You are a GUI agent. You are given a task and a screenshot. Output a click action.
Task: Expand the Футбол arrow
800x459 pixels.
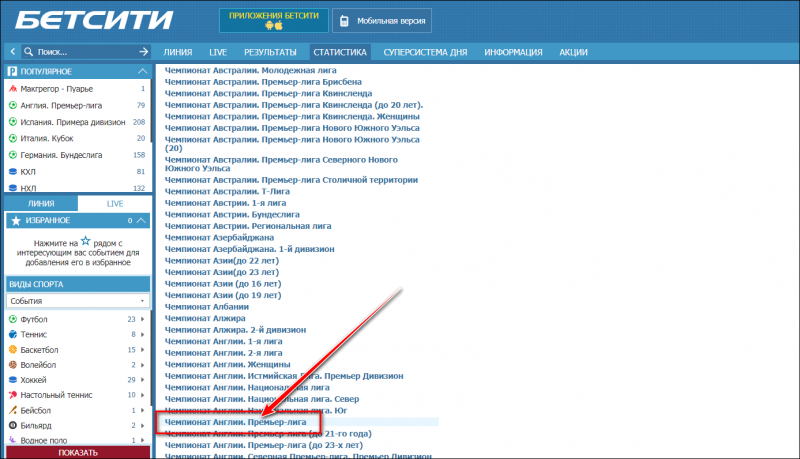point(142,319)
